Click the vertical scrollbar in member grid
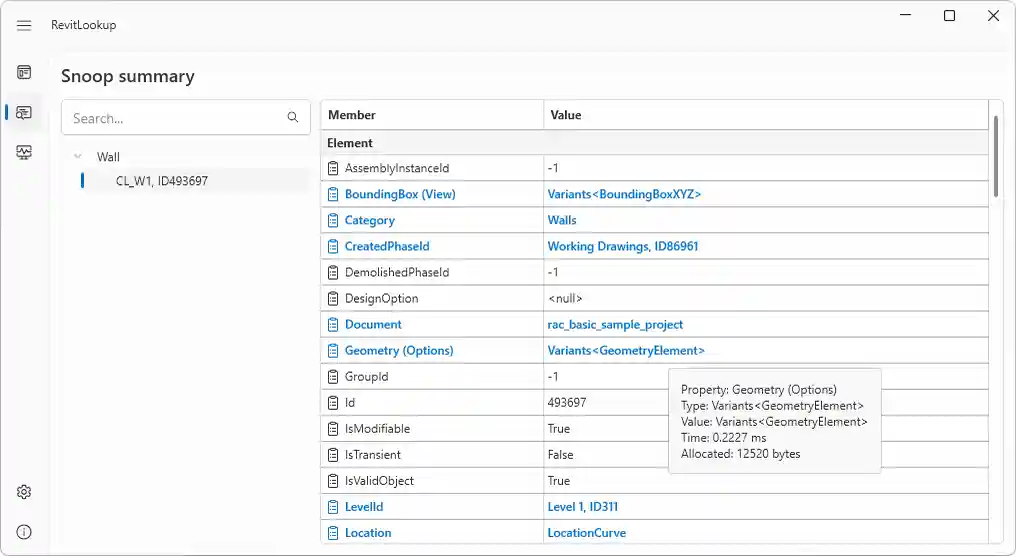The width and height of the screenshot is (1016, 556). (x=995, y=157)
